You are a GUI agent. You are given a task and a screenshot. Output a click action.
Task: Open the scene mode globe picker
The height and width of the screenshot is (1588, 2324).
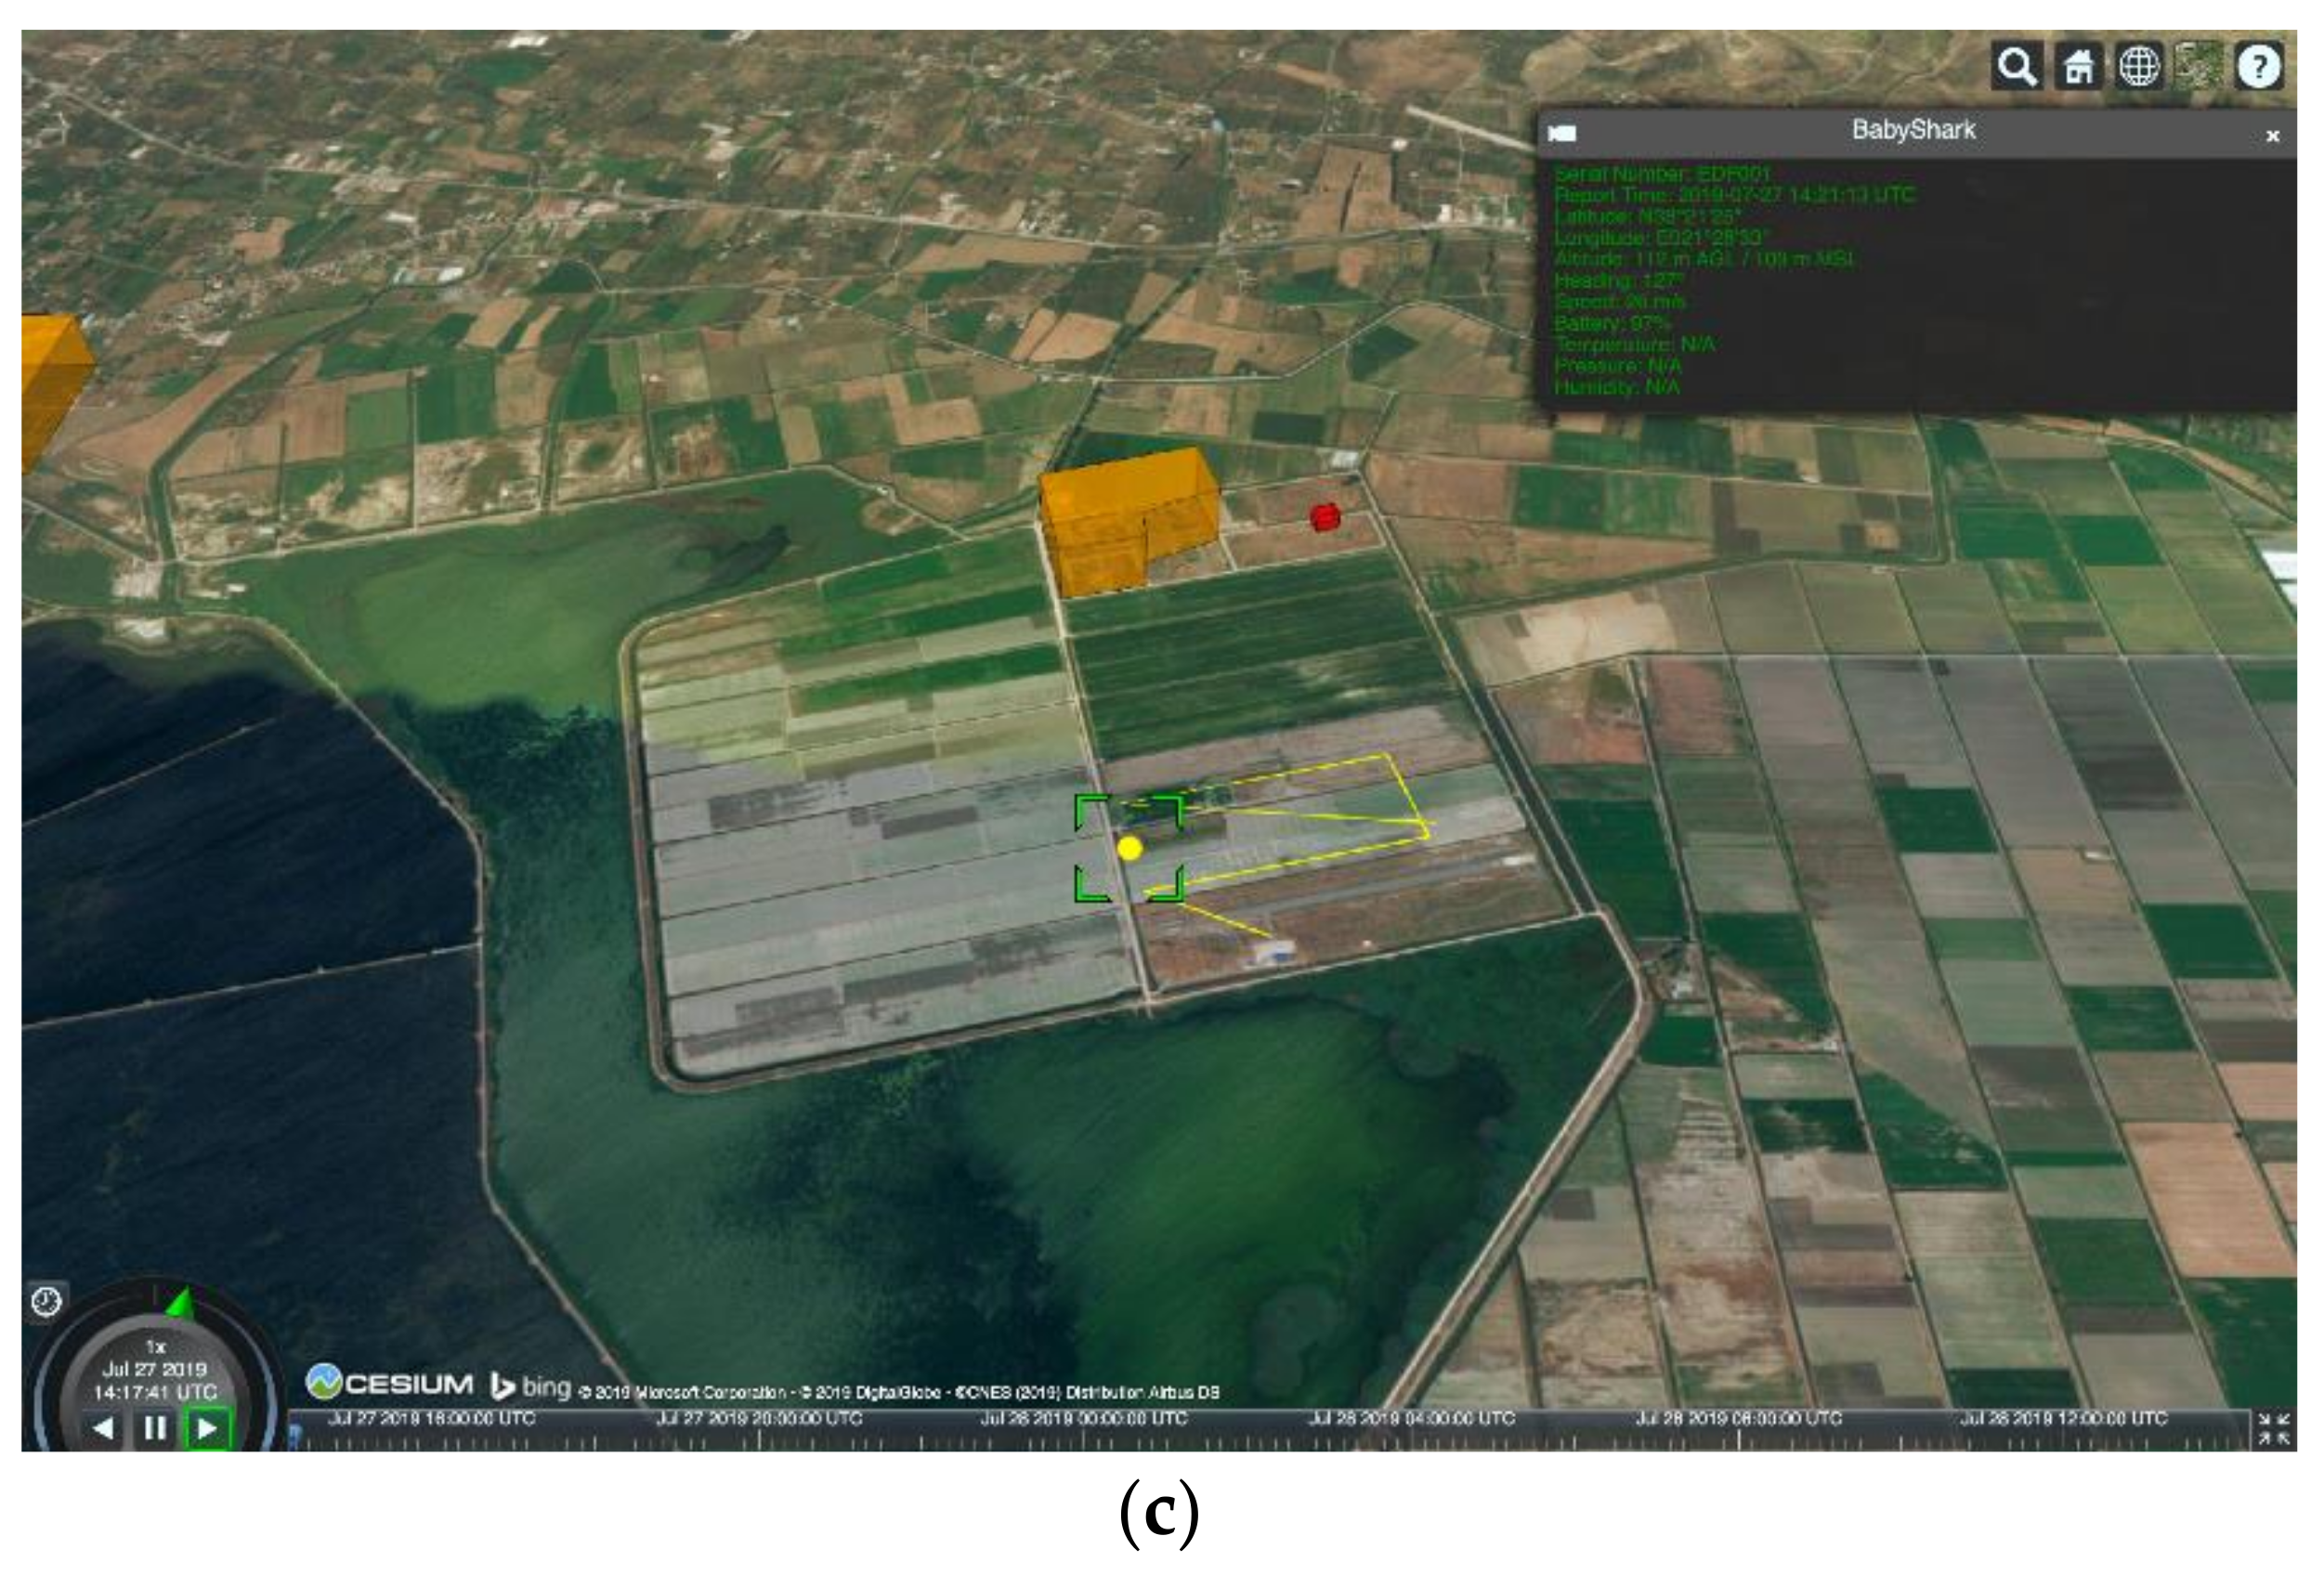(2138, 67)
